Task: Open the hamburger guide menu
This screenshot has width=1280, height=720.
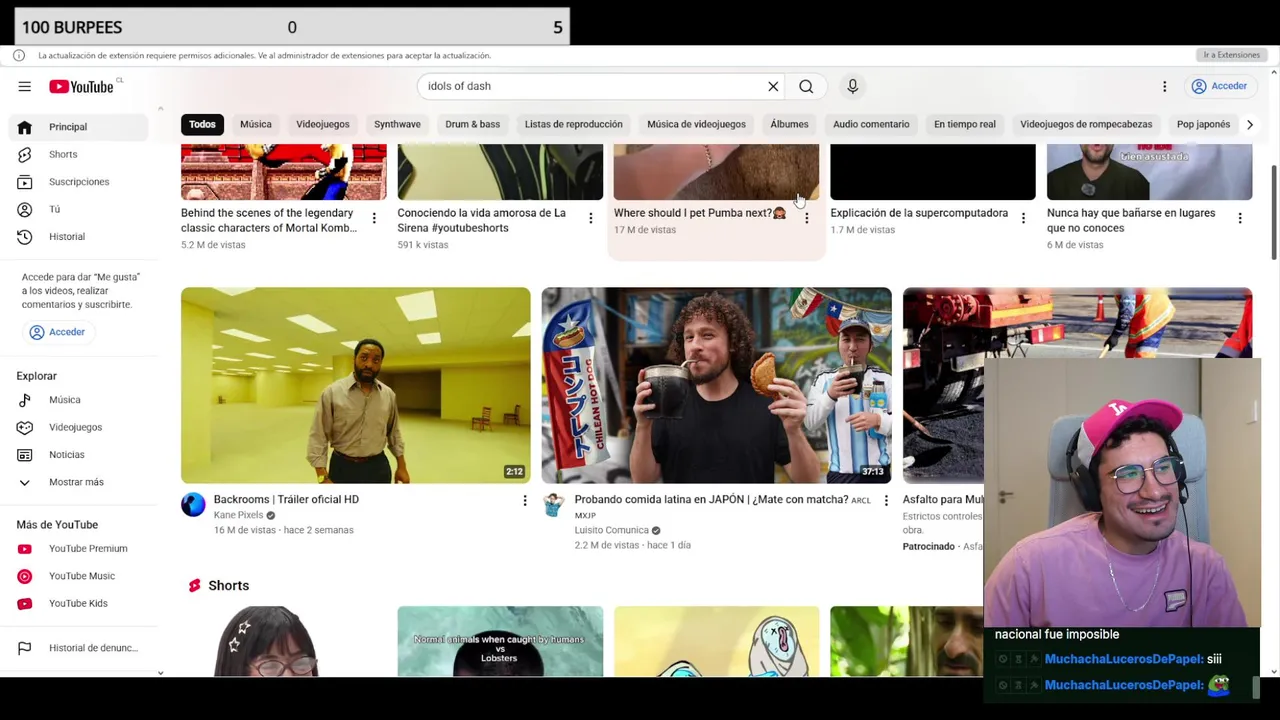Action: 24,86
